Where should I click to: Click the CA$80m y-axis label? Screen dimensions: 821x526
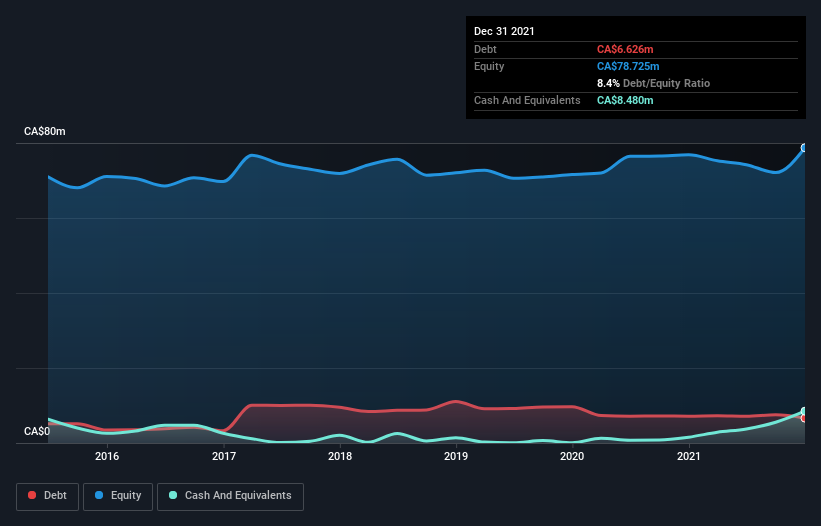pos(45,131)
